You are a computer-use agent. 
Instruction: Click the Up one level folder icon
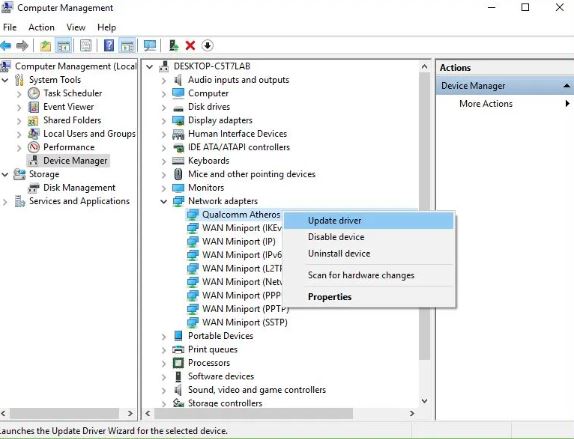(45, 46)
